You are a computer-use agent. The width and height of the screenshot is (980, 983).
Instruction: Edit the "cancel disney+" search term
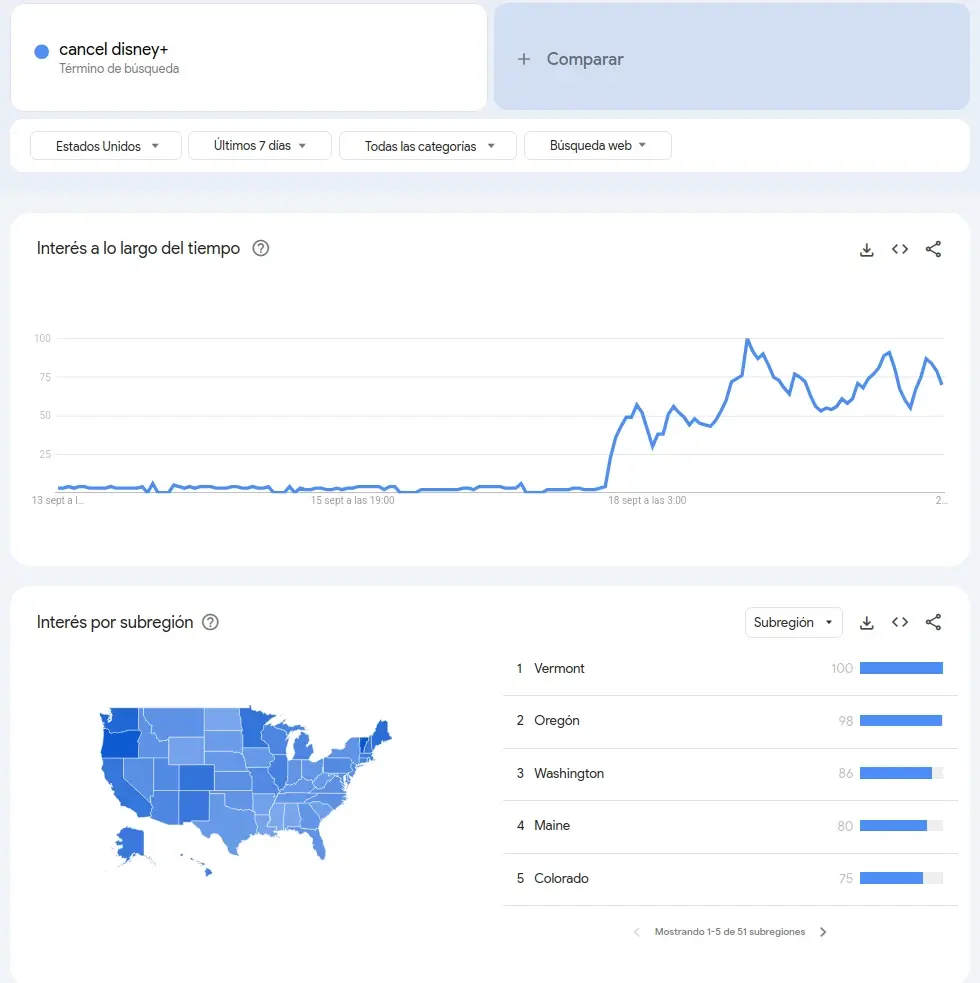pos(114,50)
